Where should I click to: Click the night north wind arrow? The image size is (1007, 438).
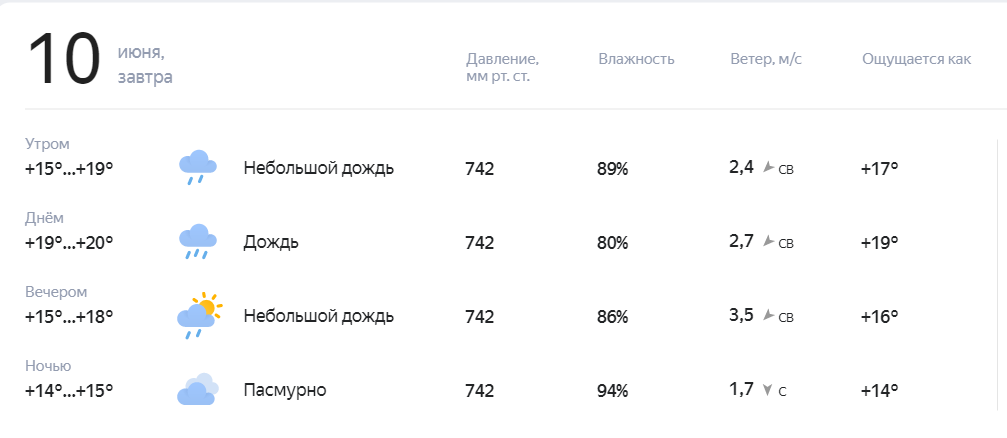pyautogui.click(x=767, y=390)
